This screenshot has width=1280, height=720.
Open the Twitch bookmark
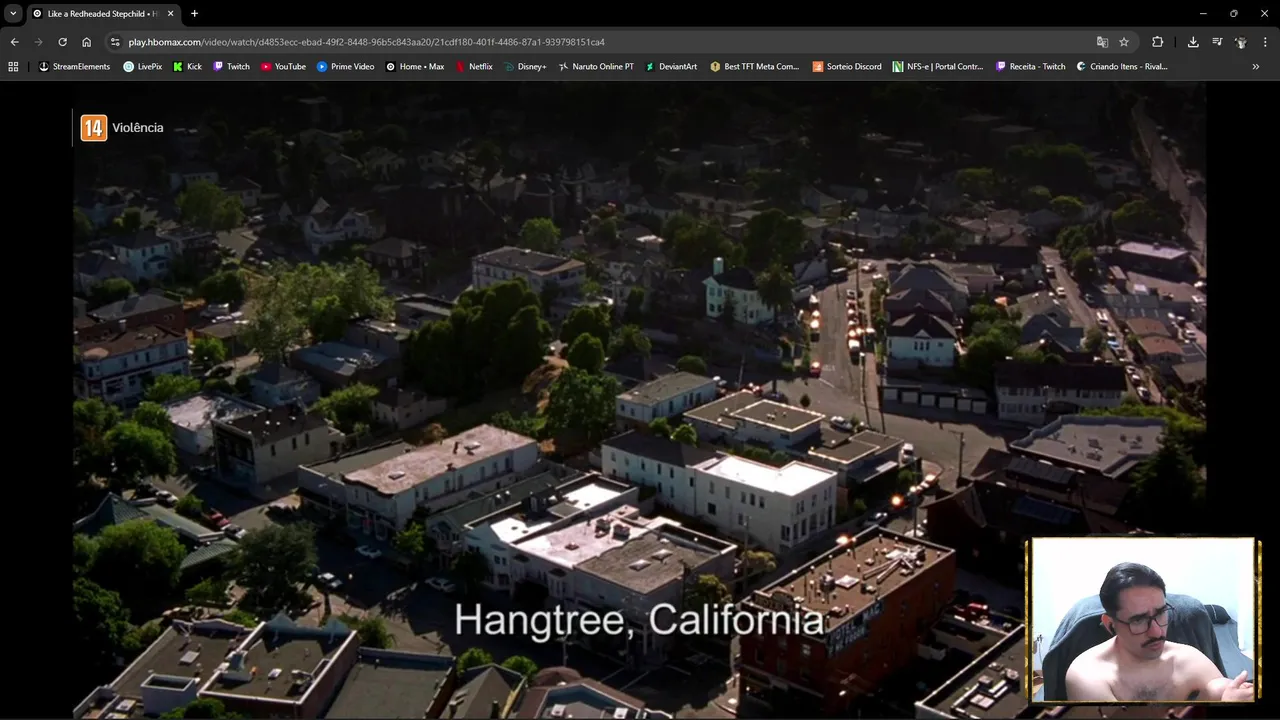coord(231,67)
